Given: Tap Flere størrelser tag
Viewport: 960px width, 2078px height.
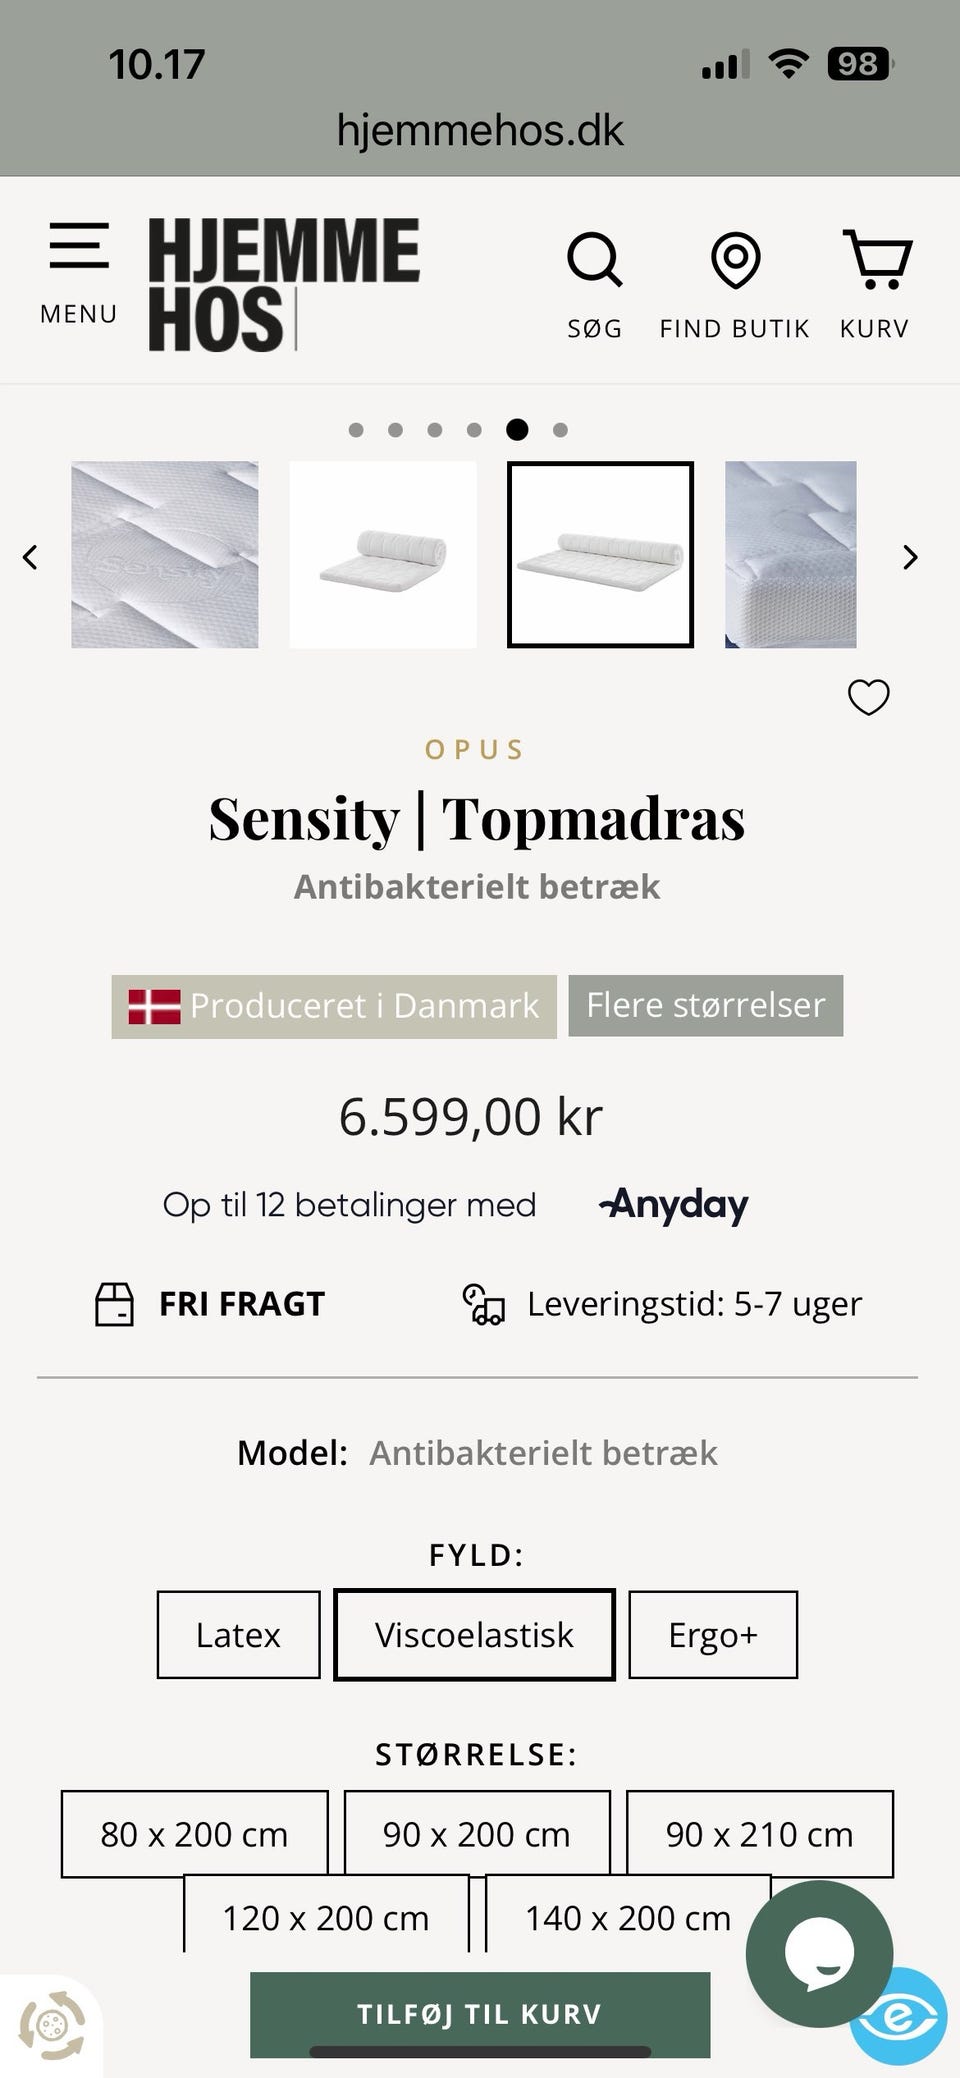Looking at the screenshot, I should tap(706, 1005).
